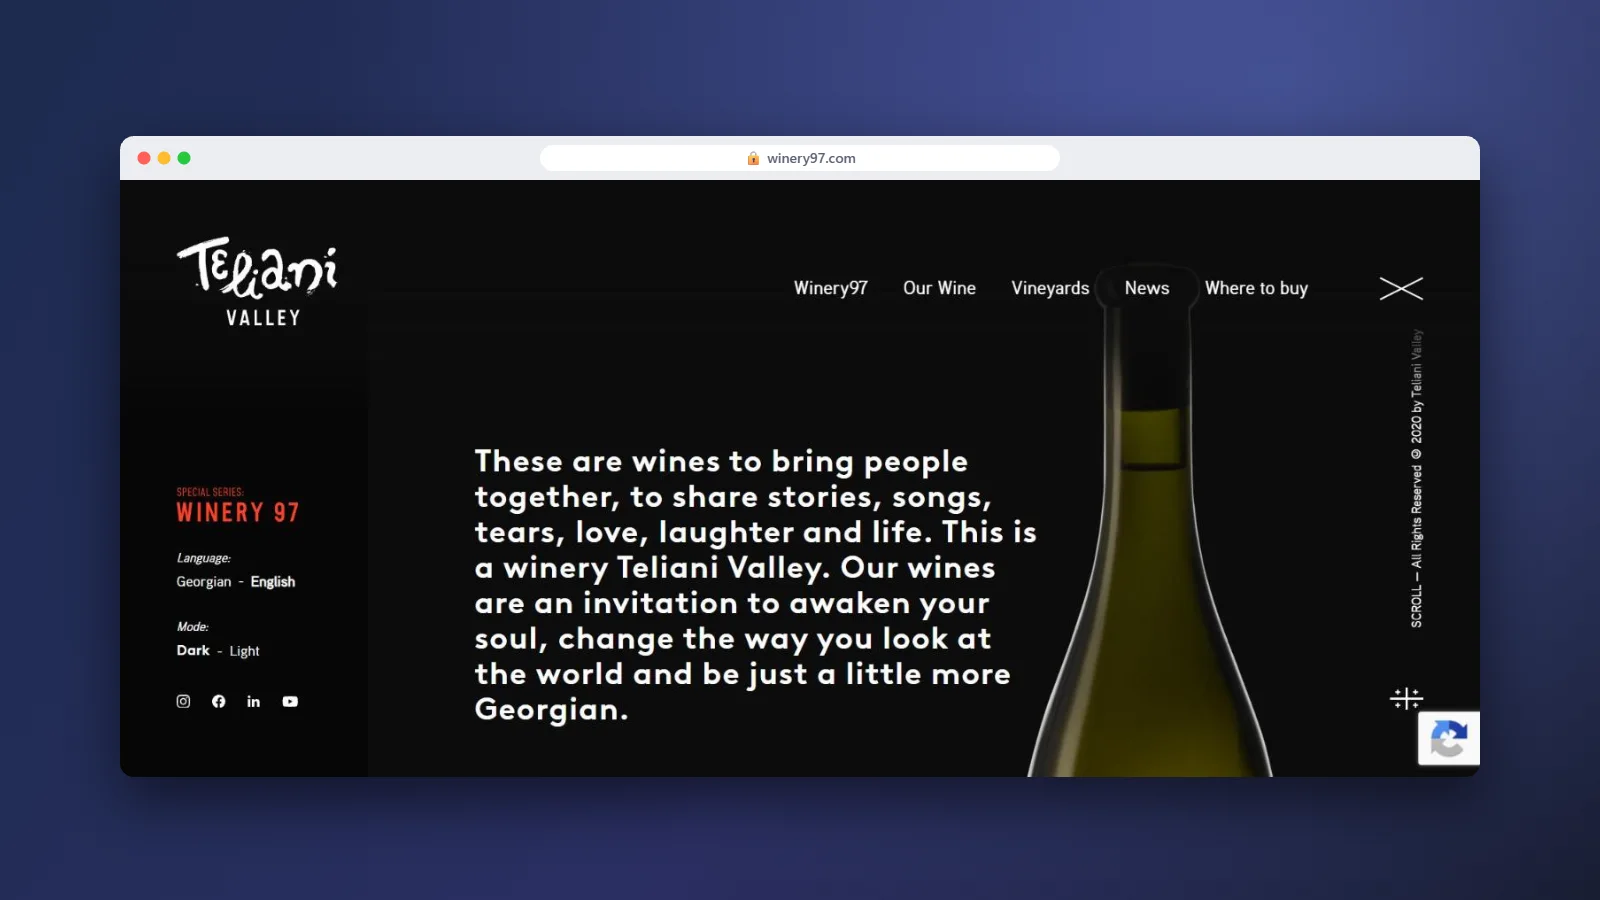
Task: Click the yellow minimize window dot
Action: [164, 158]
